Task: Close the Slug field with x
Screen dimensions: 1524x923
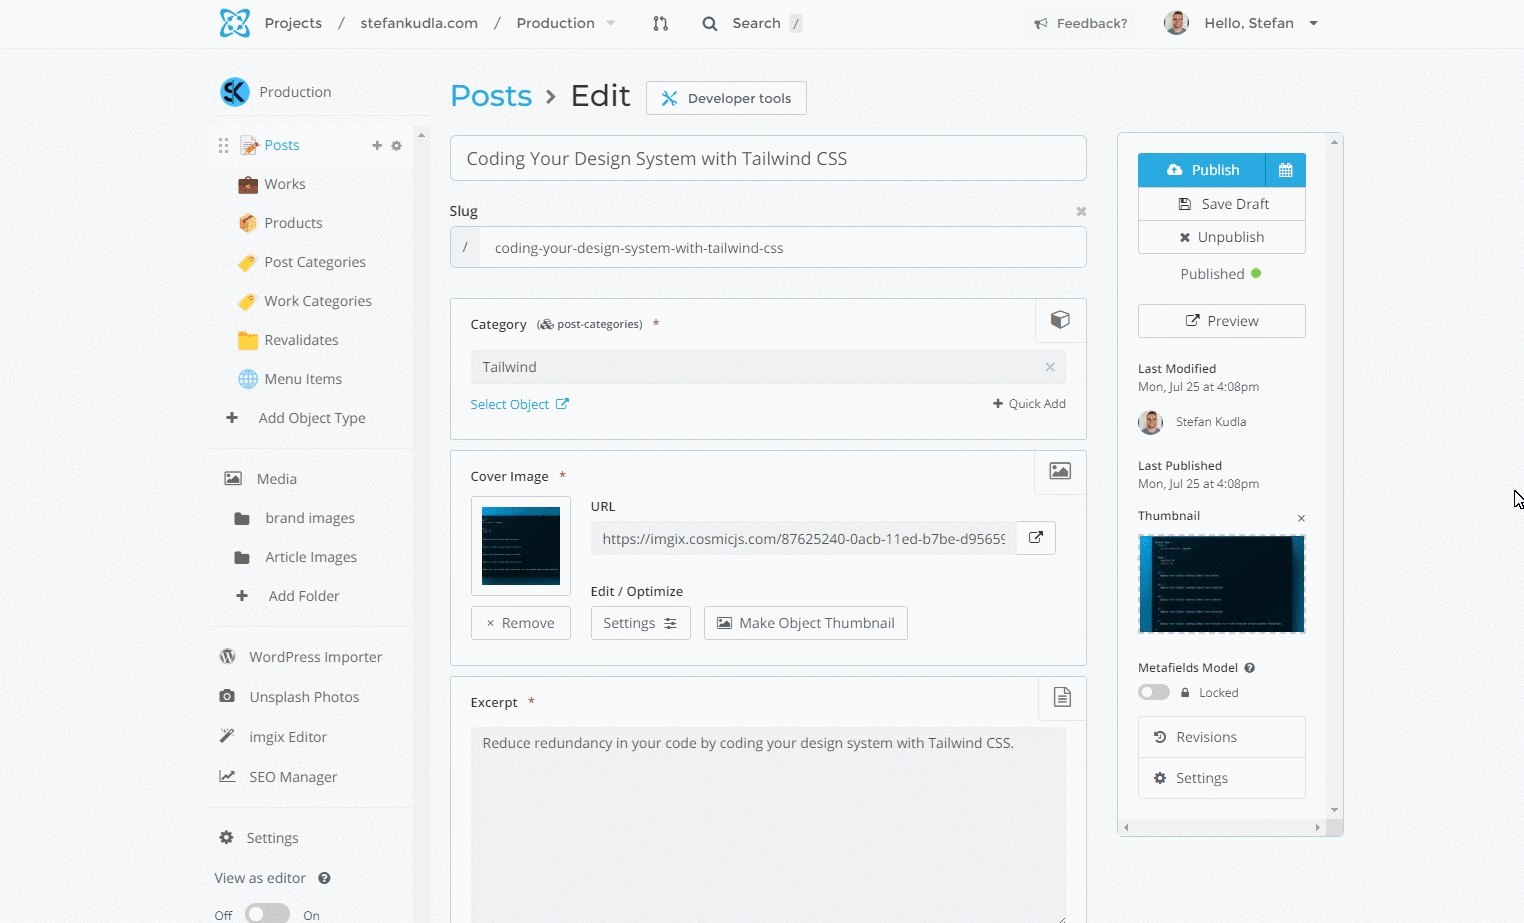Action: coord(1081,212)
